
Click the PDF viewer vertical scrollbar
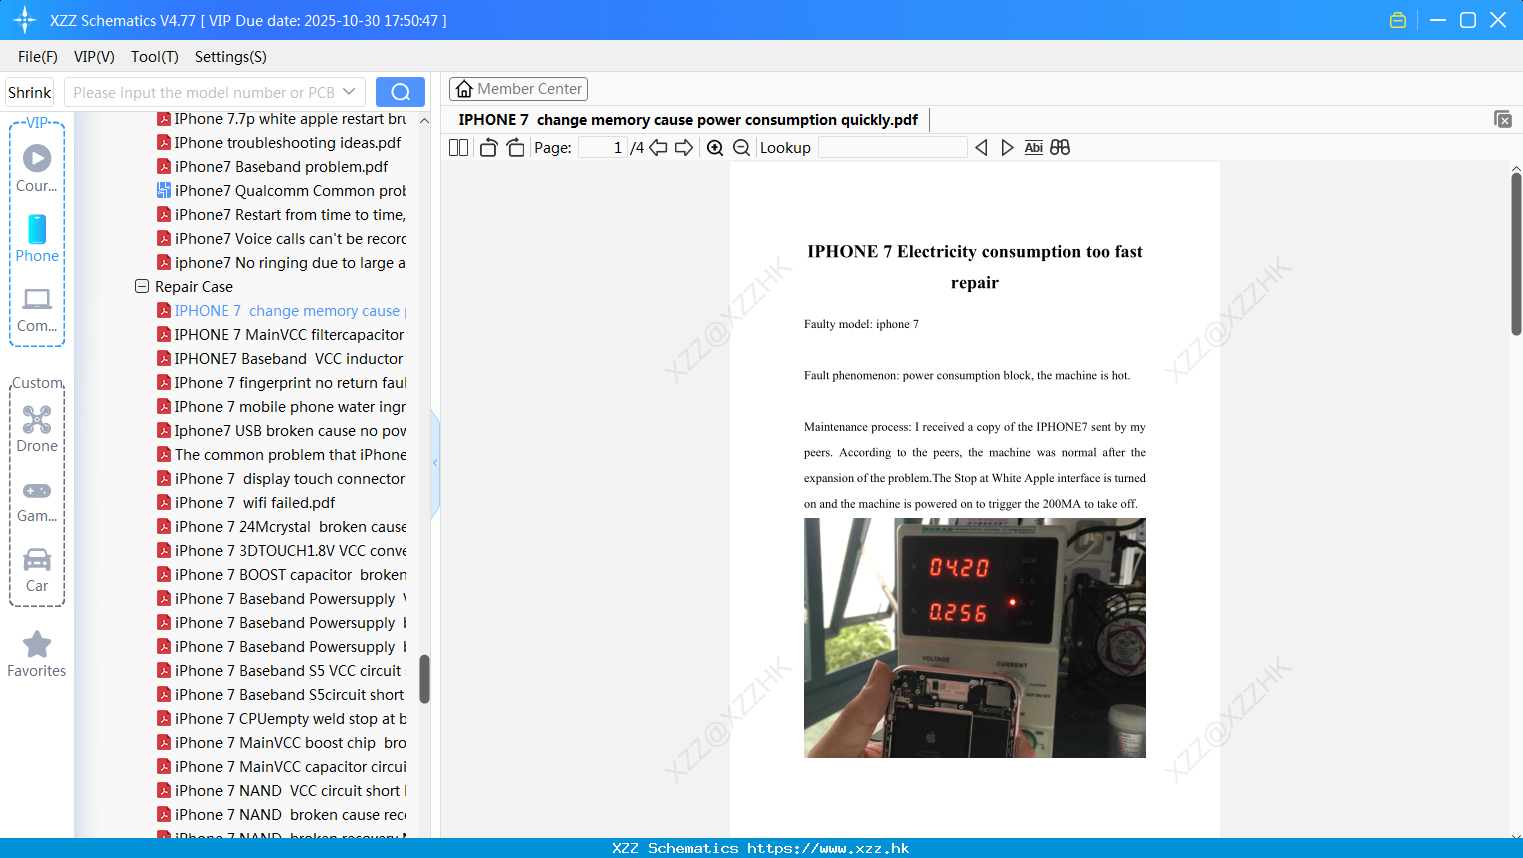click(1516, 254)
